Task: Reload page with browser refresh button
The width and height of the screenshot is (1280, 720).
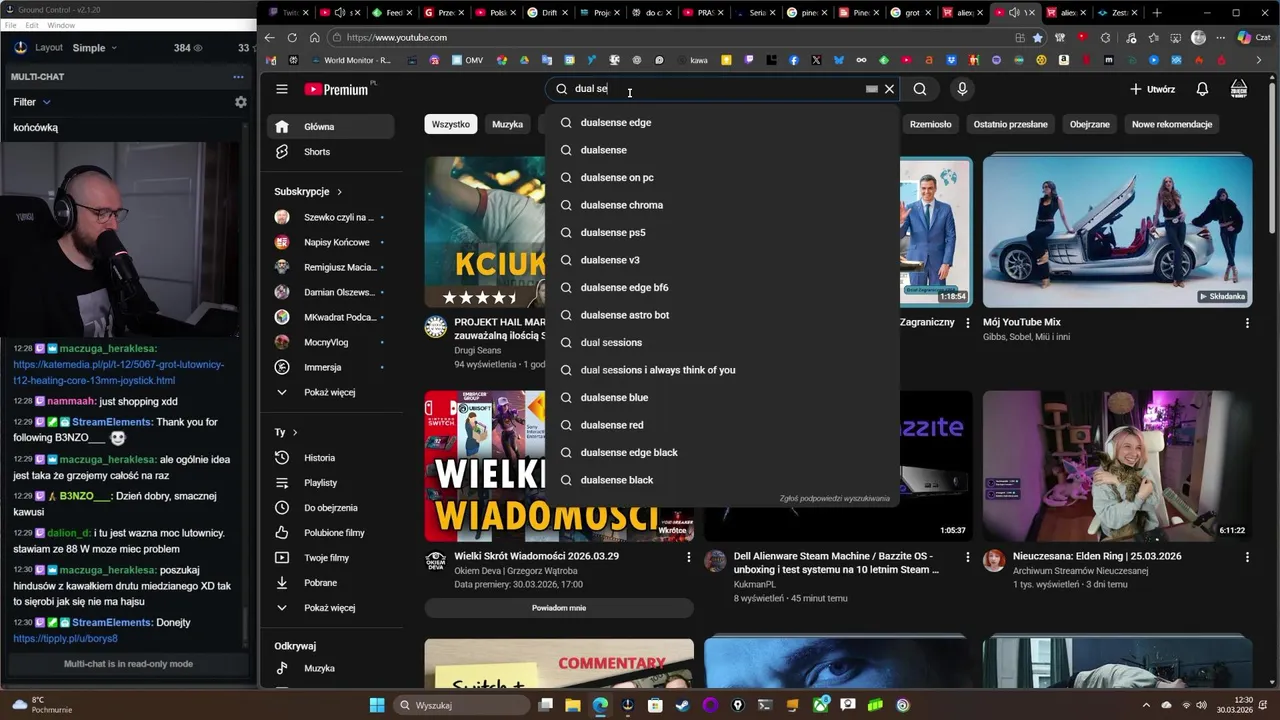Action: pyautogui.click(x=292, y=37)
